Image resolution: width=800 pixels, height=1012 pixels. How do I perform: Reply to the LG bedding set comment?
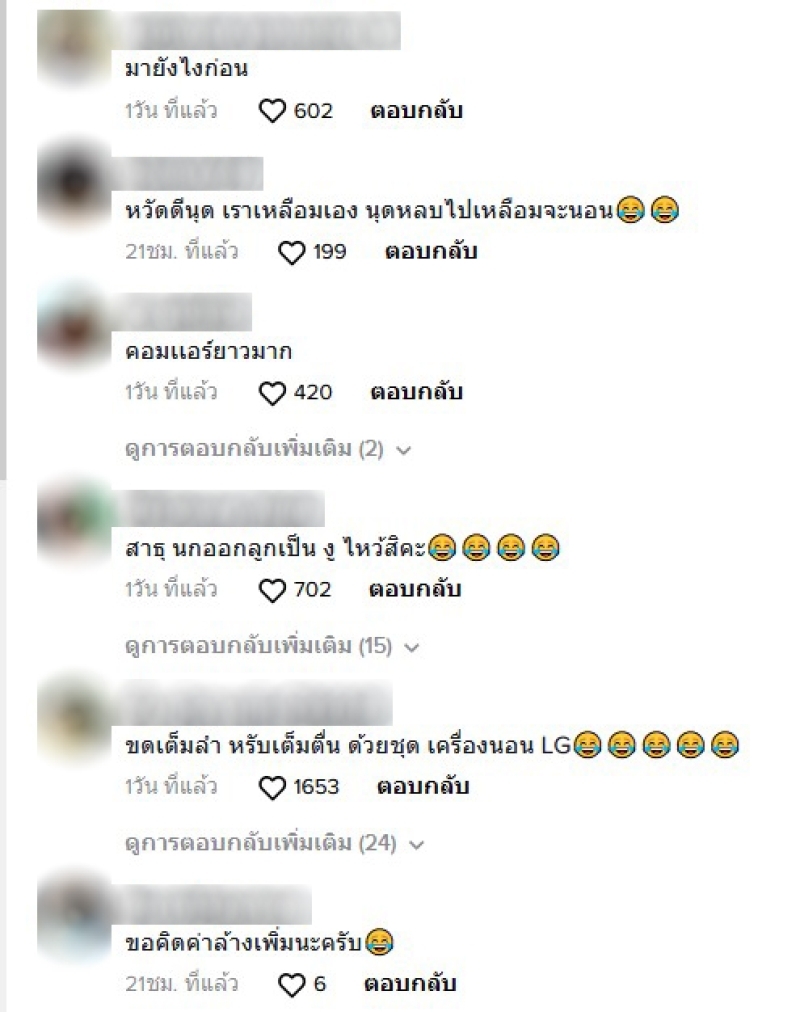pos(423,787)
